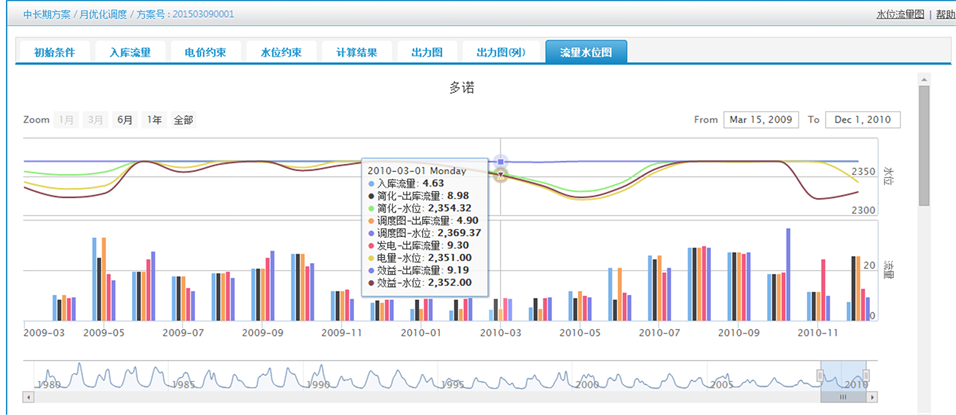Click the page scrollbar up arrow
This screenshot has width=956, height=415.
click(924, 78)
